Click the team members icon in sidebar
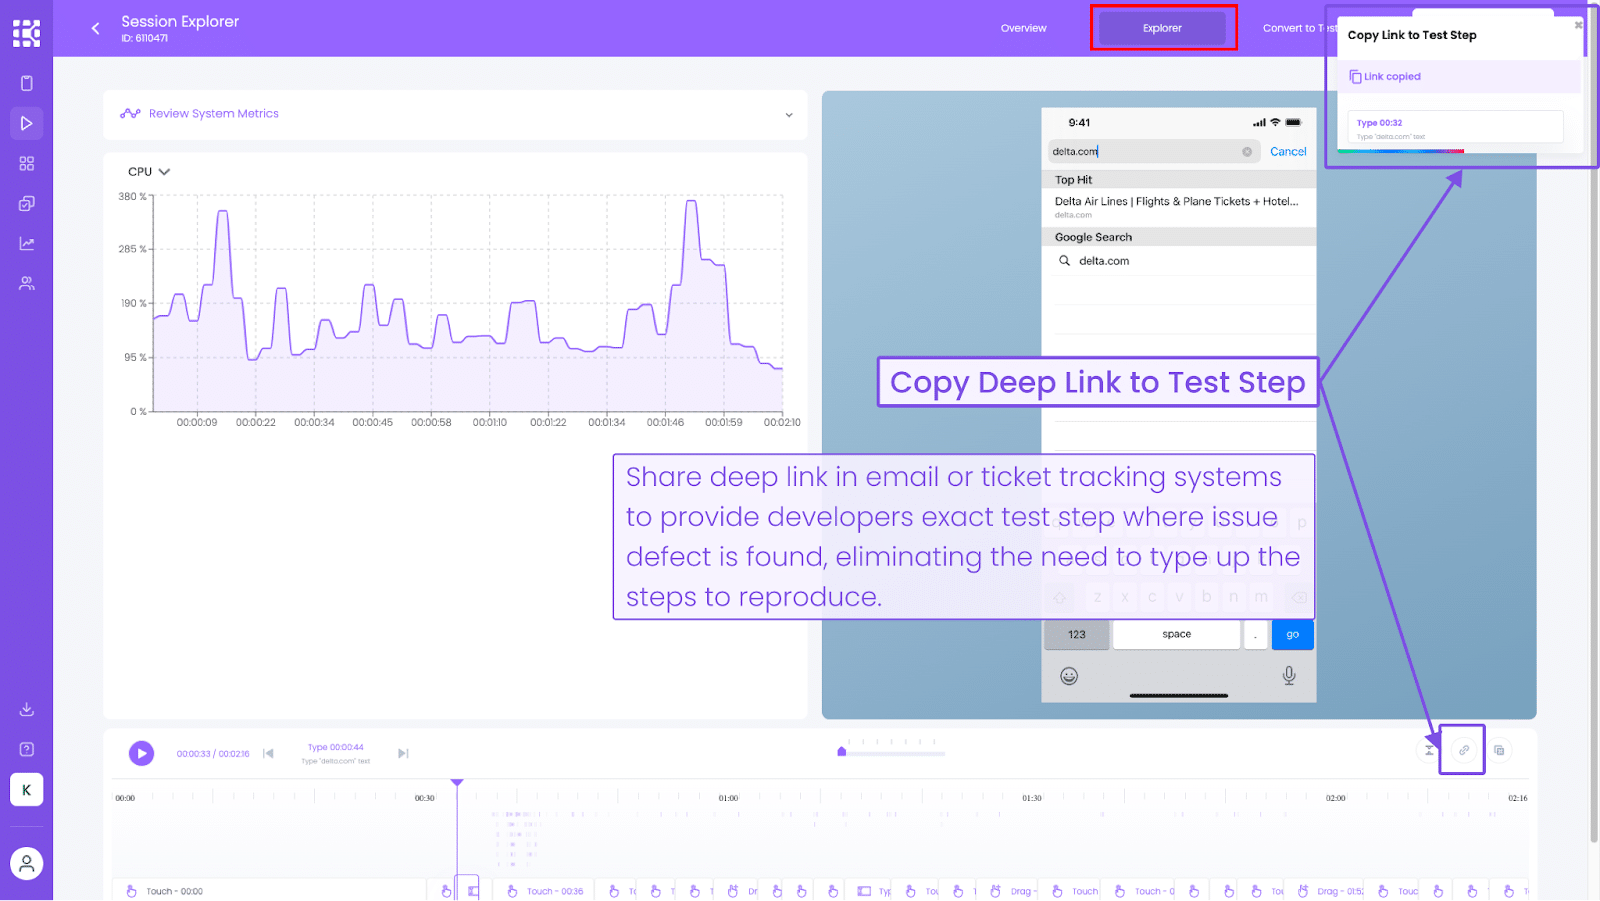 point(27,283)
